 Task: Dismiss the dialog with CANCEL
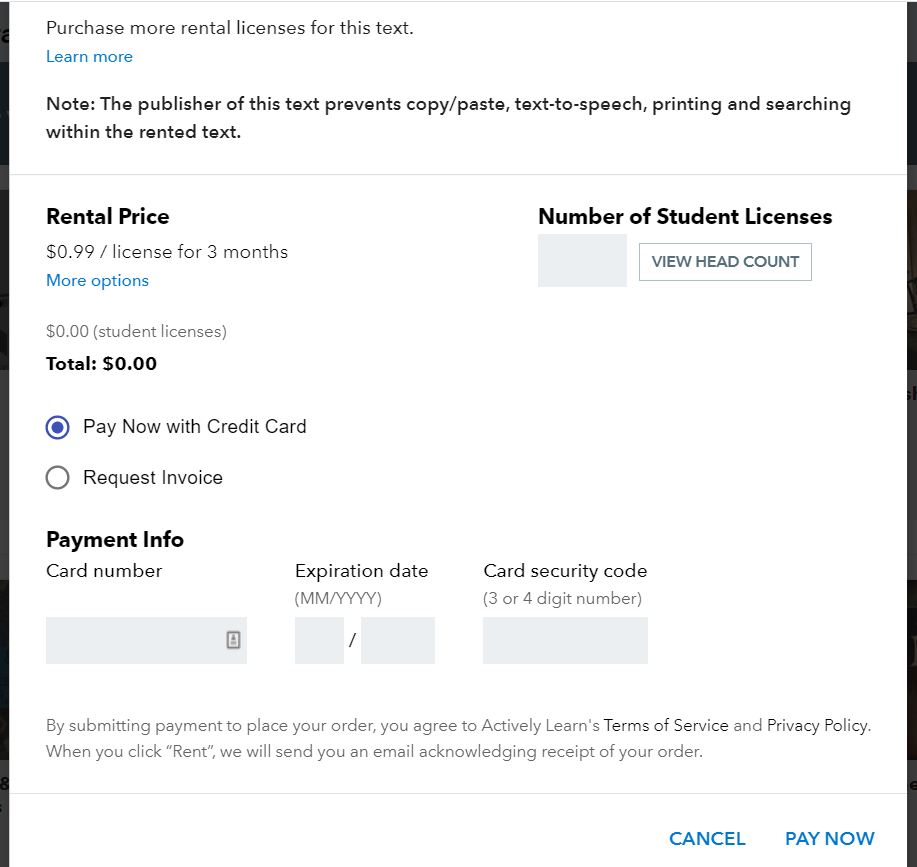707,839
